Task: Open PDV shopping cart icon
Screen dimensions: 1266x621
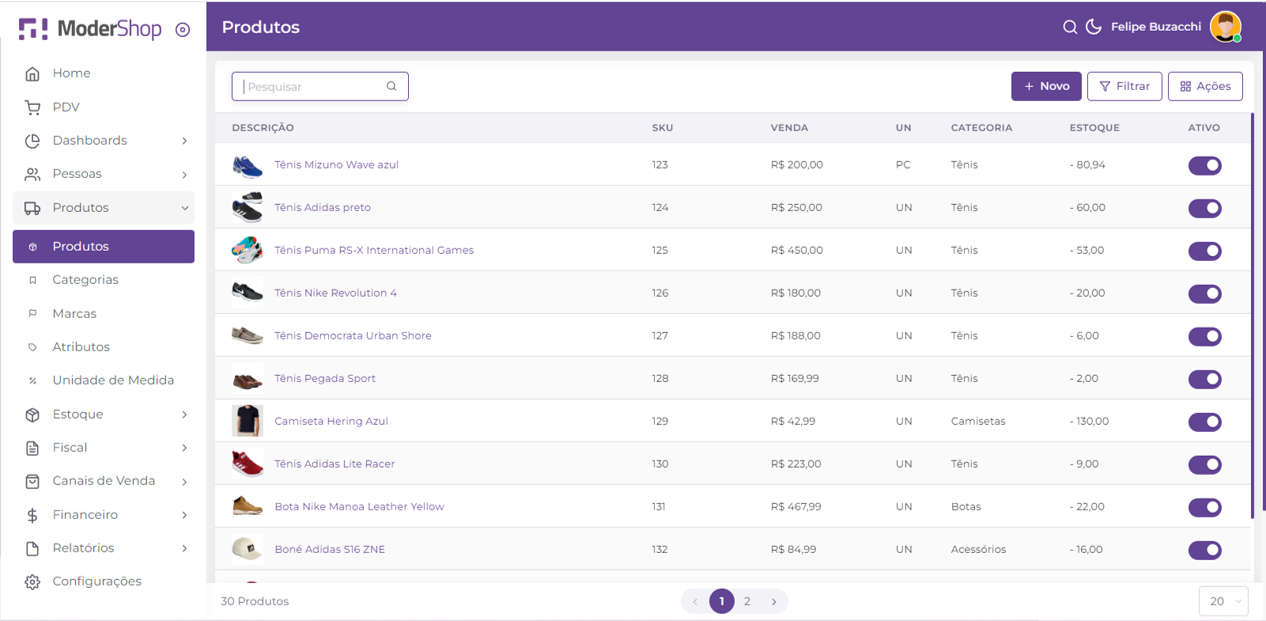Action: coord(33,108)
